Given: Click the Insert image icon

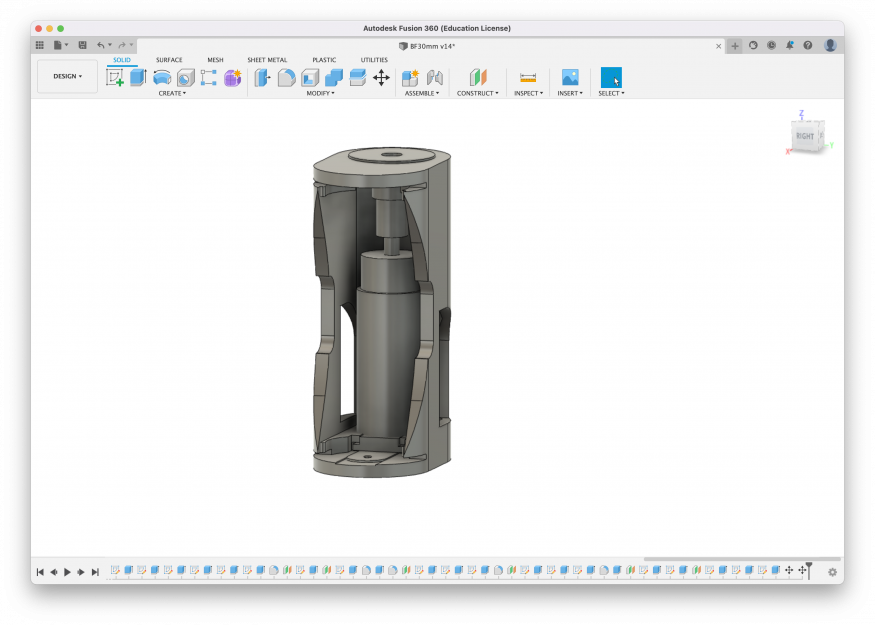Looking at the screenshot, I should (x=570, y=77).
